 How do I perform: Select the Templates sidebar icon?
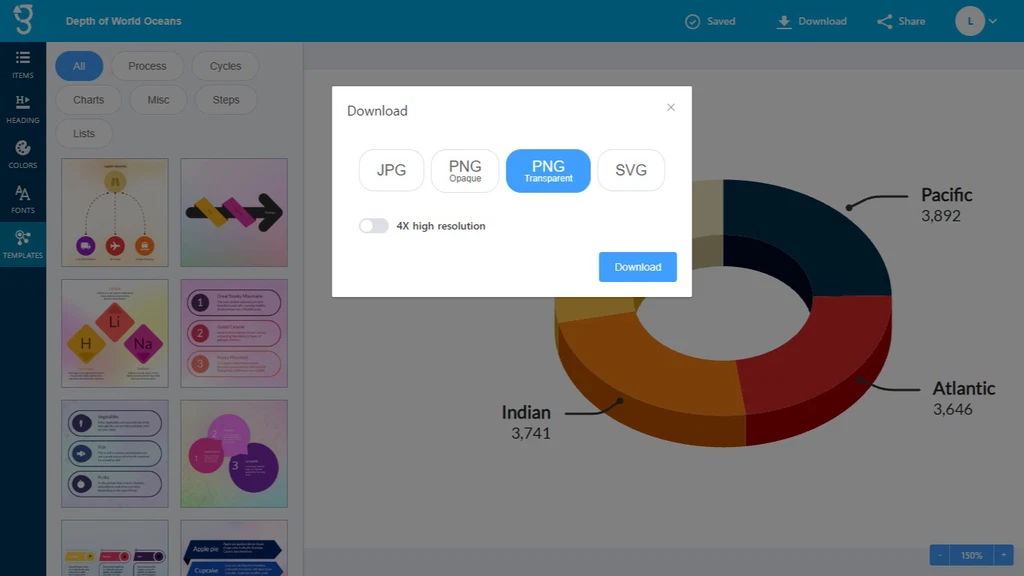pos(22,239)
